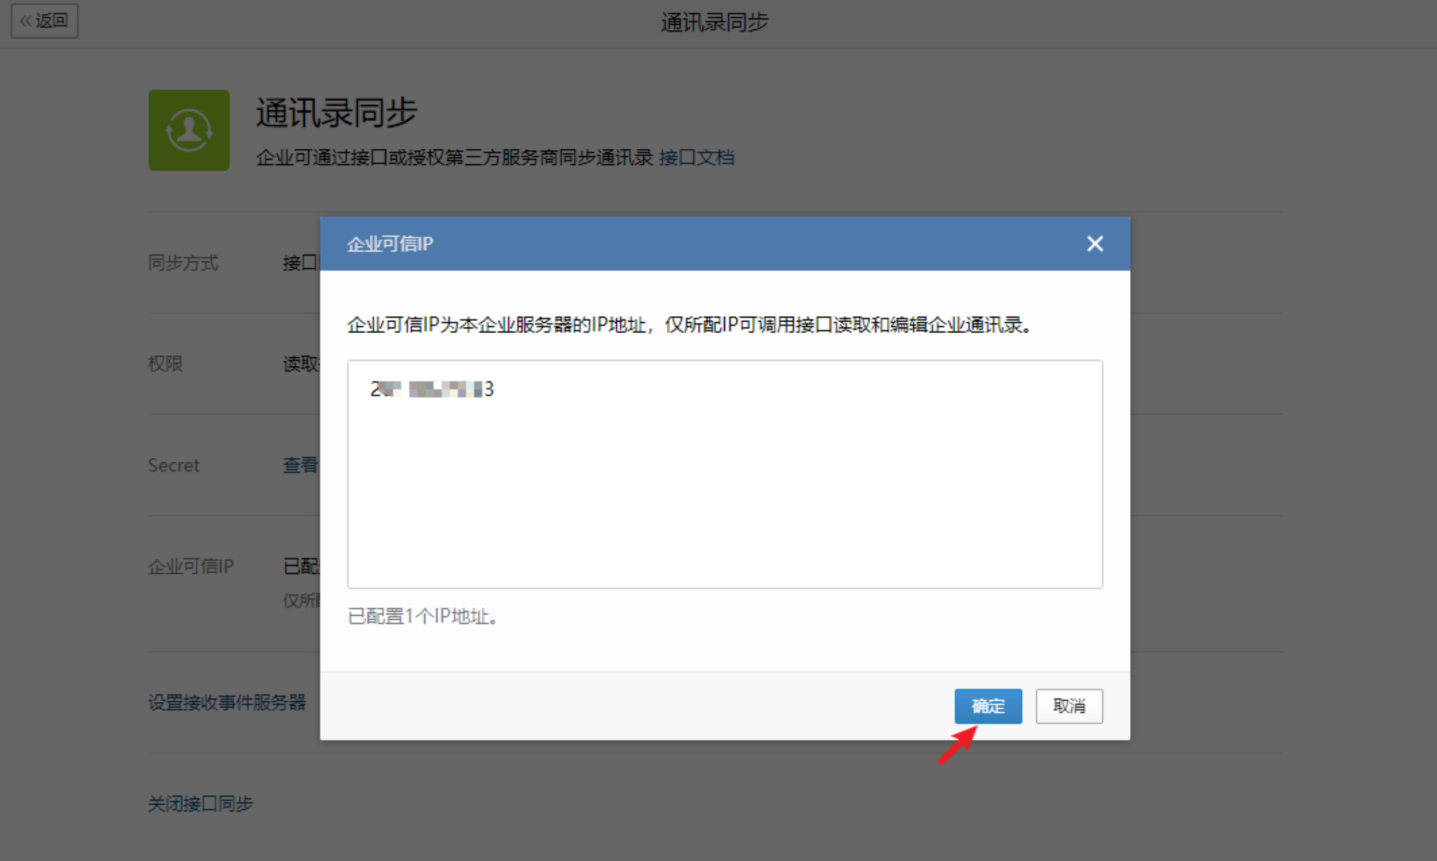The height and width of the screenshot is (861, 1437).
Task: Click the 同步方式 row label
Action: point(183,263)
